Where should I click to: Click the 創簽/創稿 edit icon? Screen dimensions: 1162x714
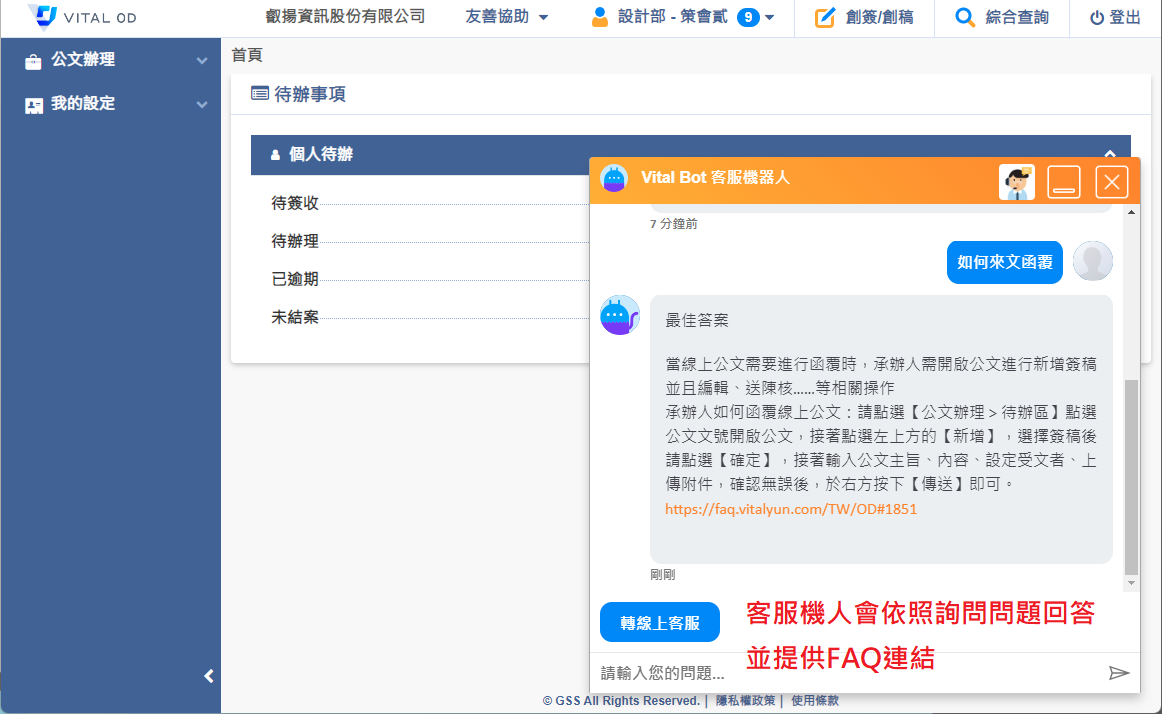click(x=825, y=17)
